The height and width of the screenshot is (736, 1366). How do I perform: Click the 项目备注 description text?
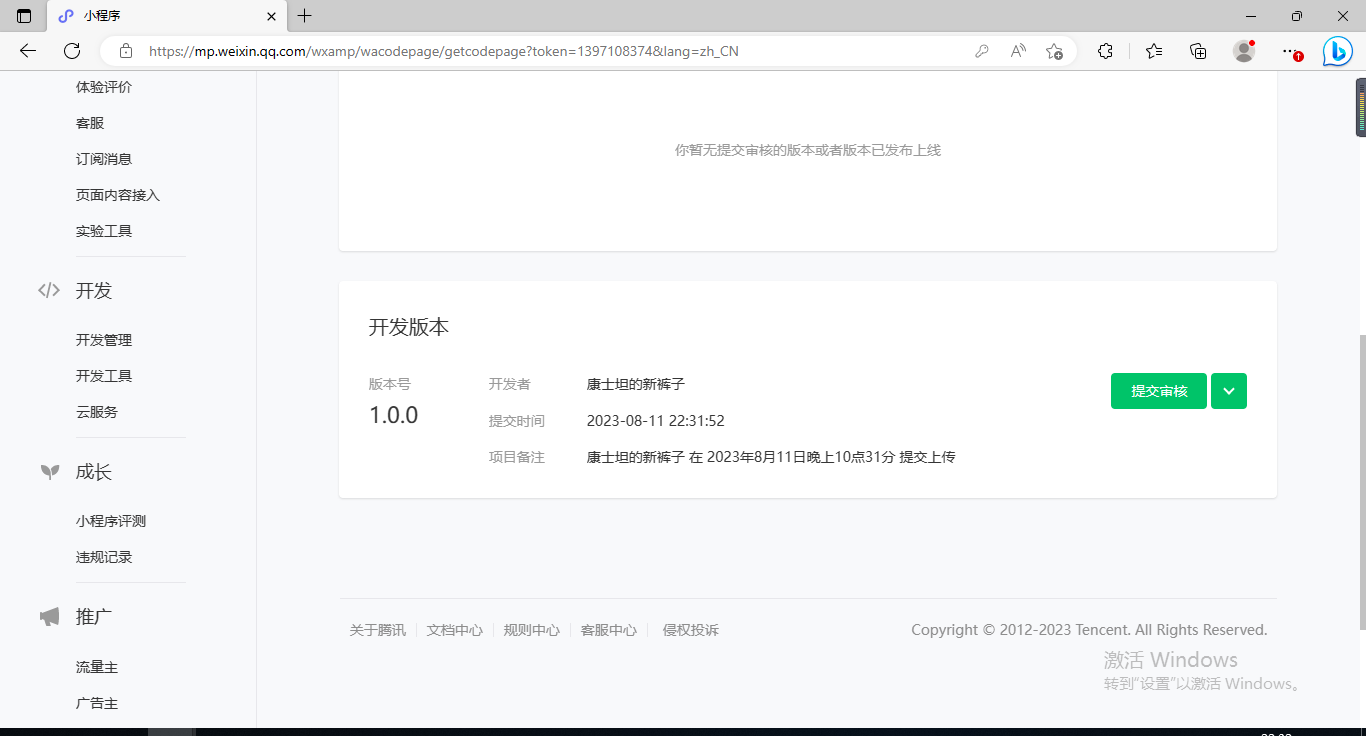point(771,457)
